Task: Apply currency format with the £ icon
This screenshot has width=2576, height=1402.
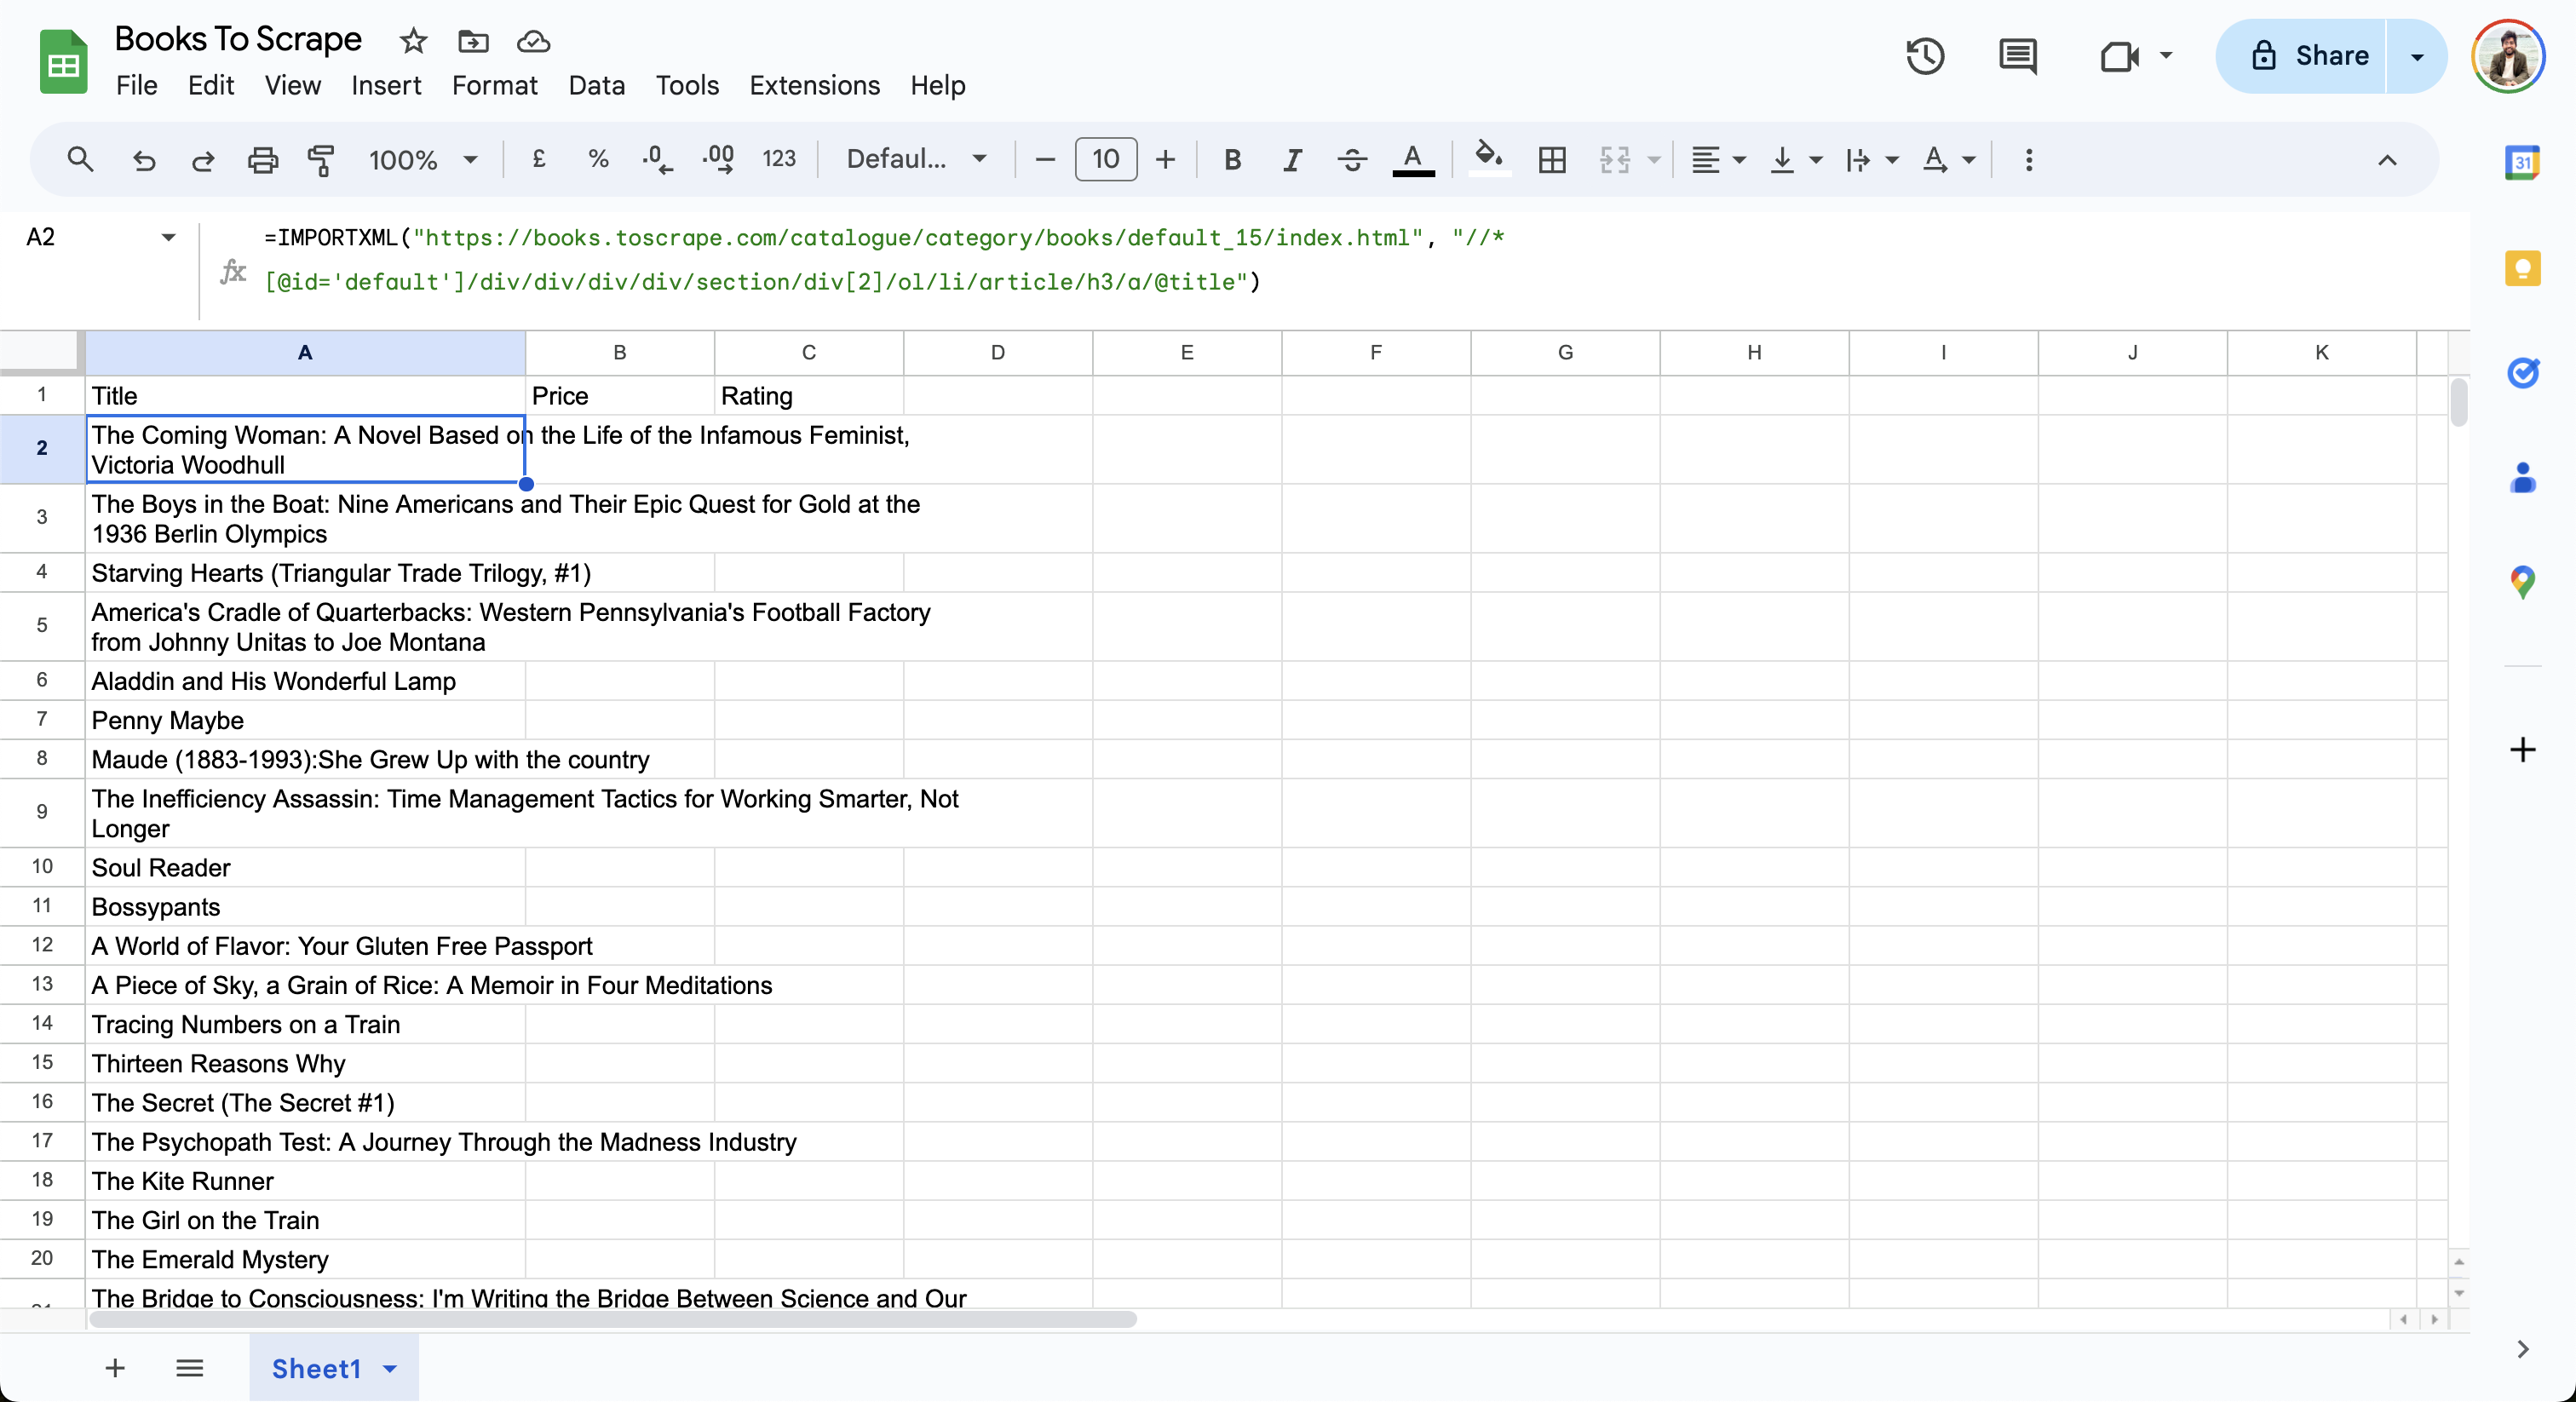Action: pyautogui.click(x=538, y=159)
